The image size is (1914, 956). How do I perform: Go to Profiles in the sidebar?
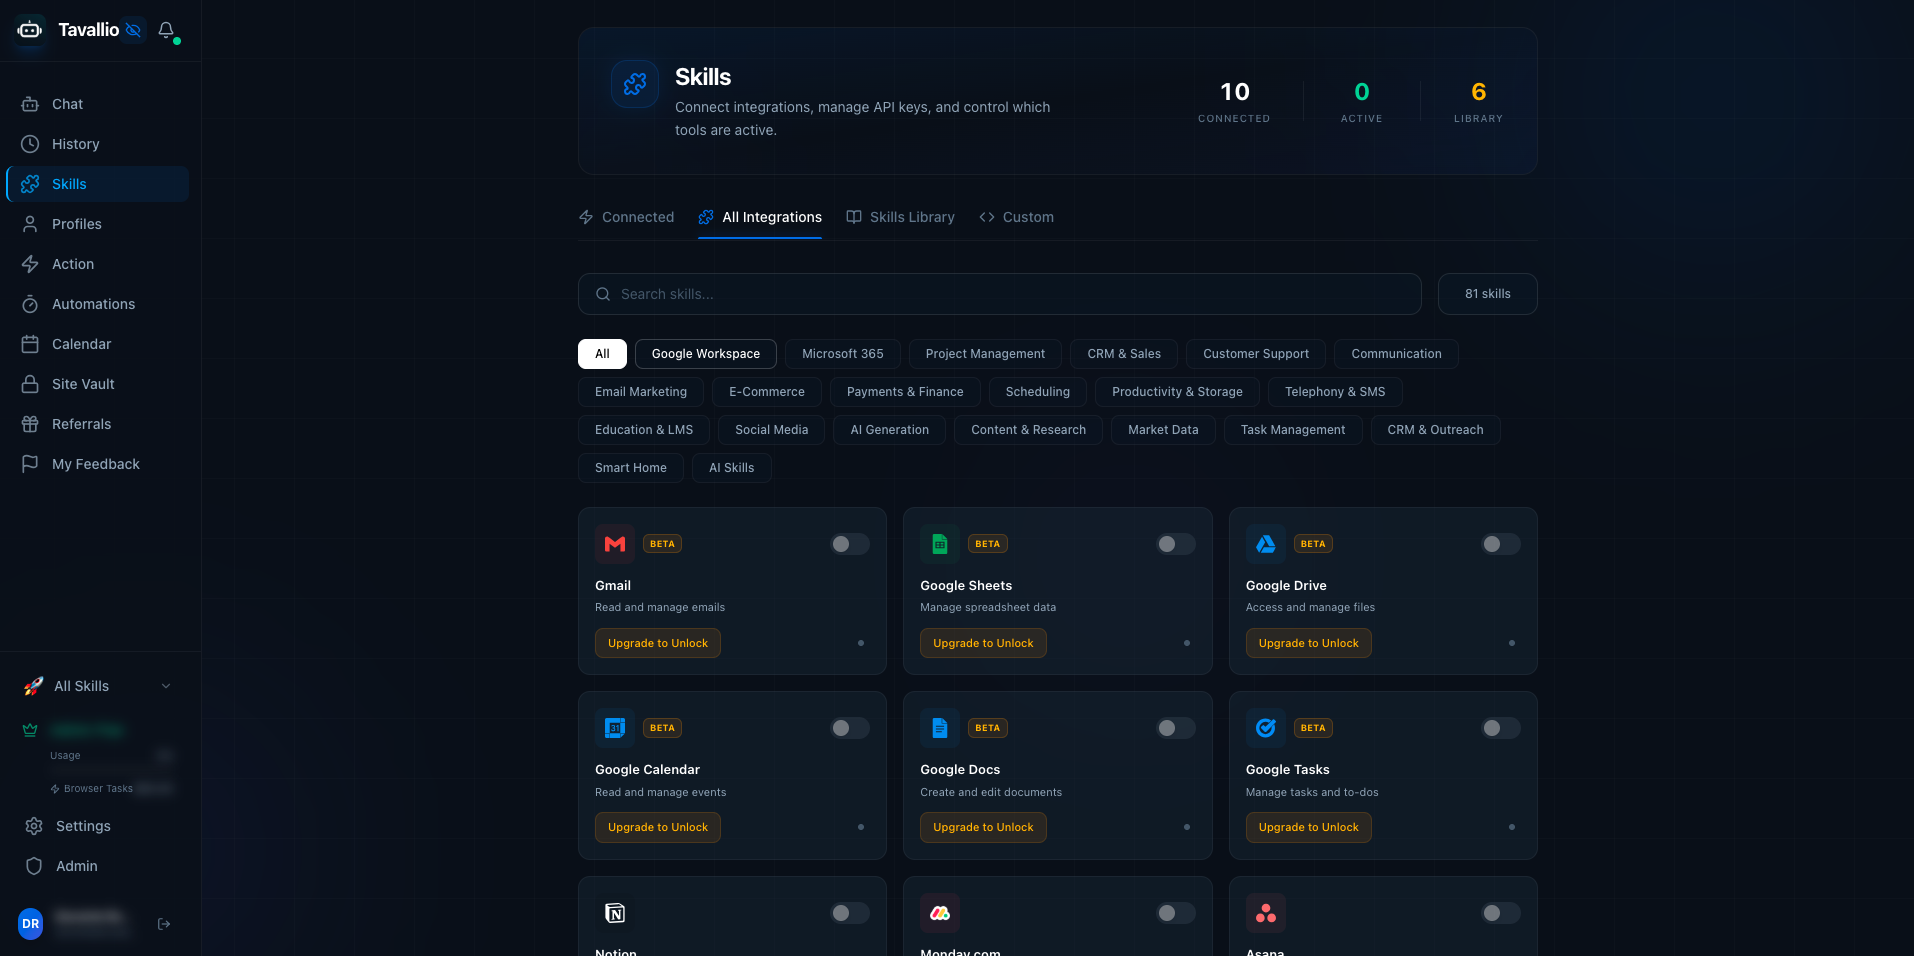coord(97,224)
